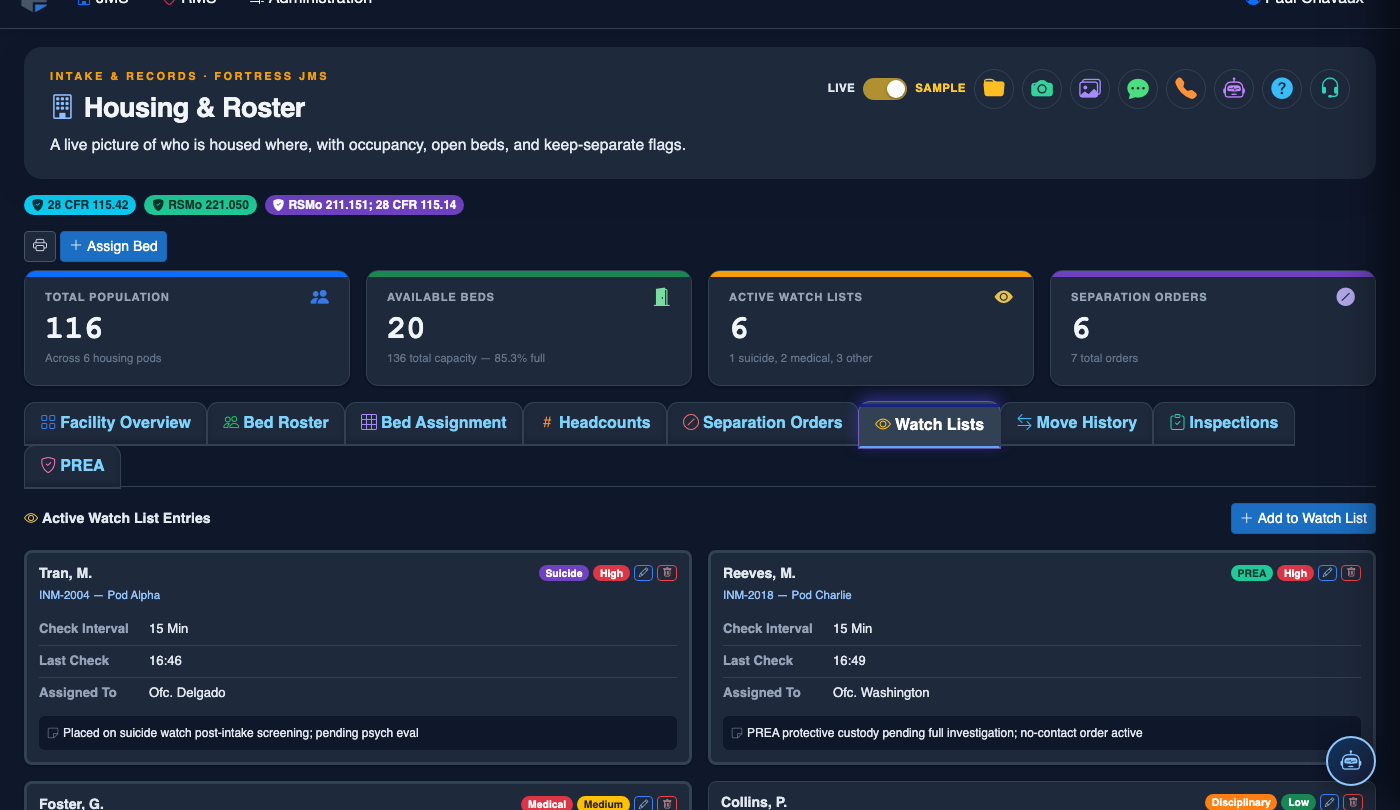Image resolution: width=1400 pixels, height=810 pixels.
Task: Click the orange phone call icon
Action: (x=1186, y=88)
